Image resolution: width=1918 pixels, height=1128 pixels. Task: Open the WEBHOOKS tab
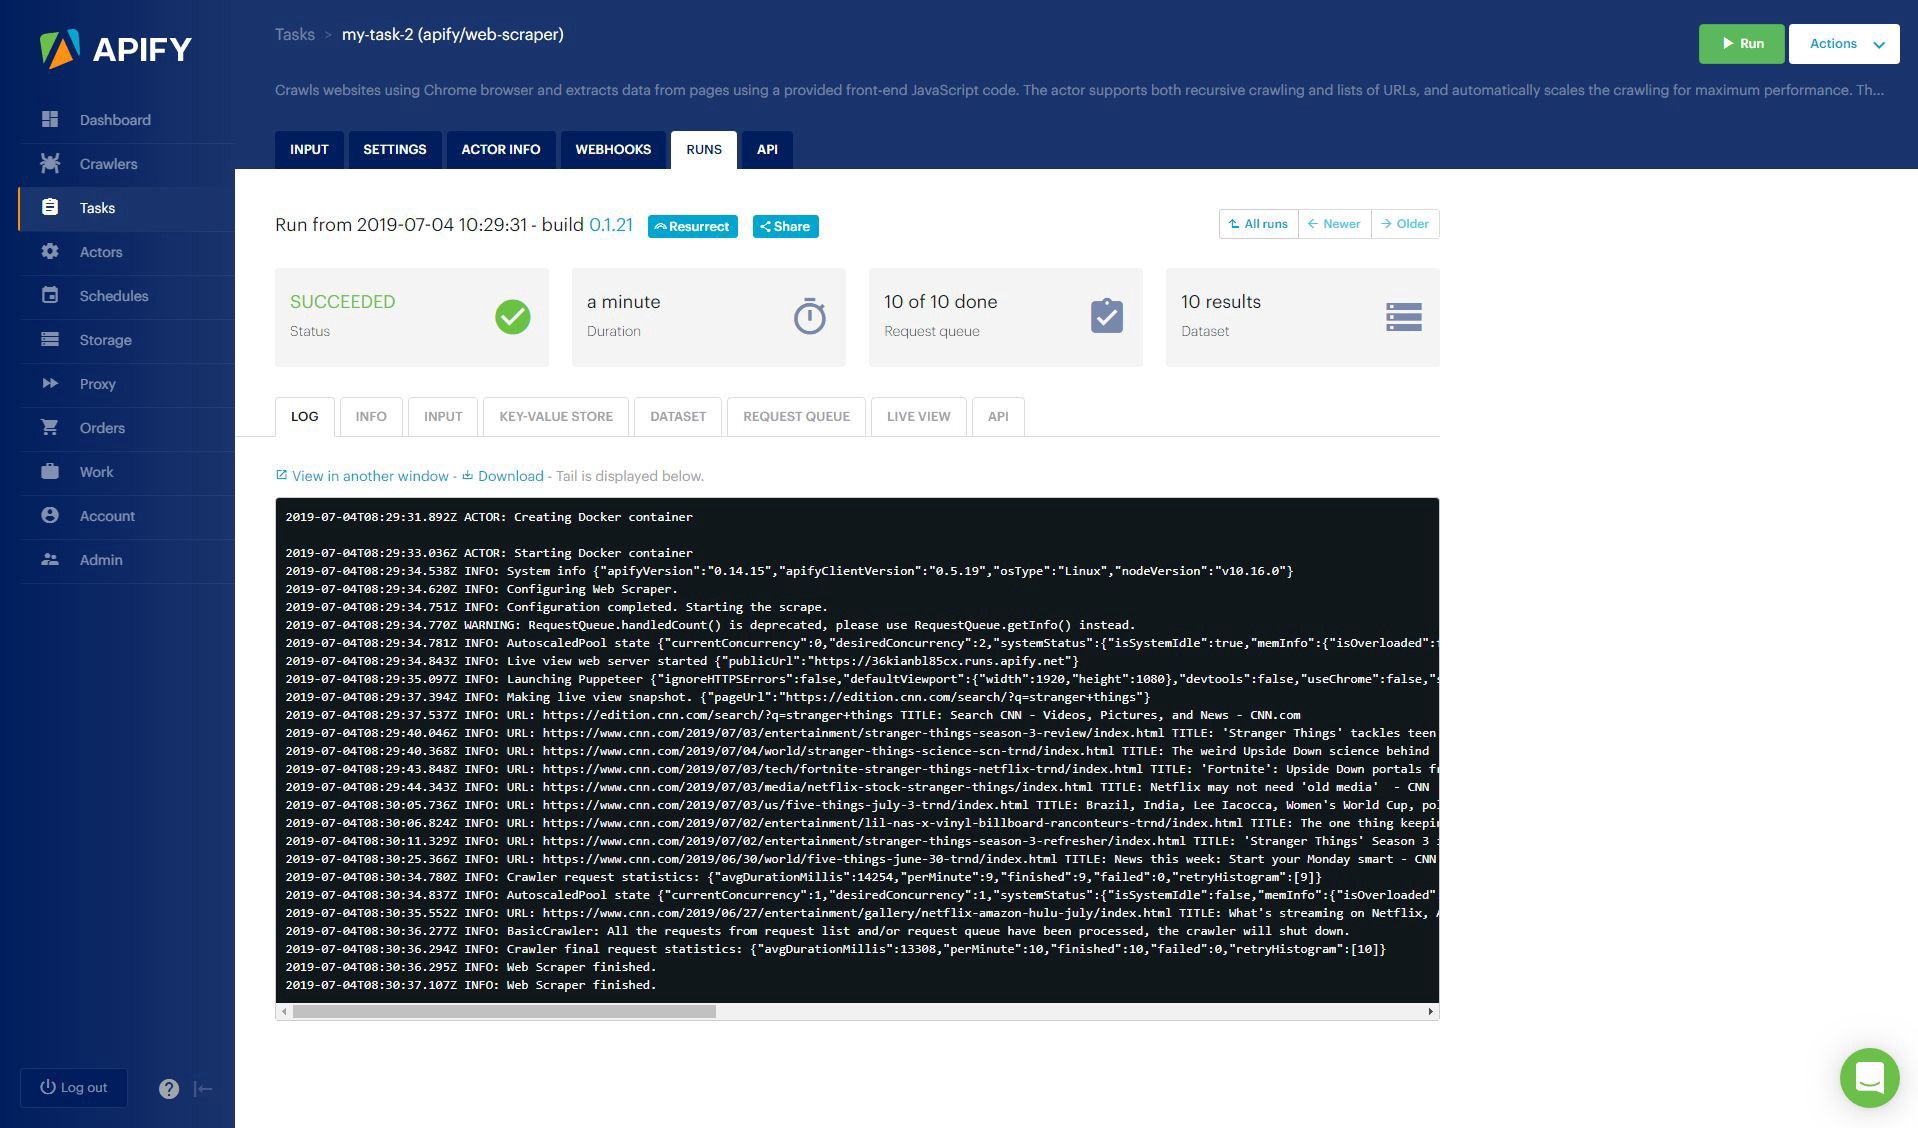pos(613,150)
